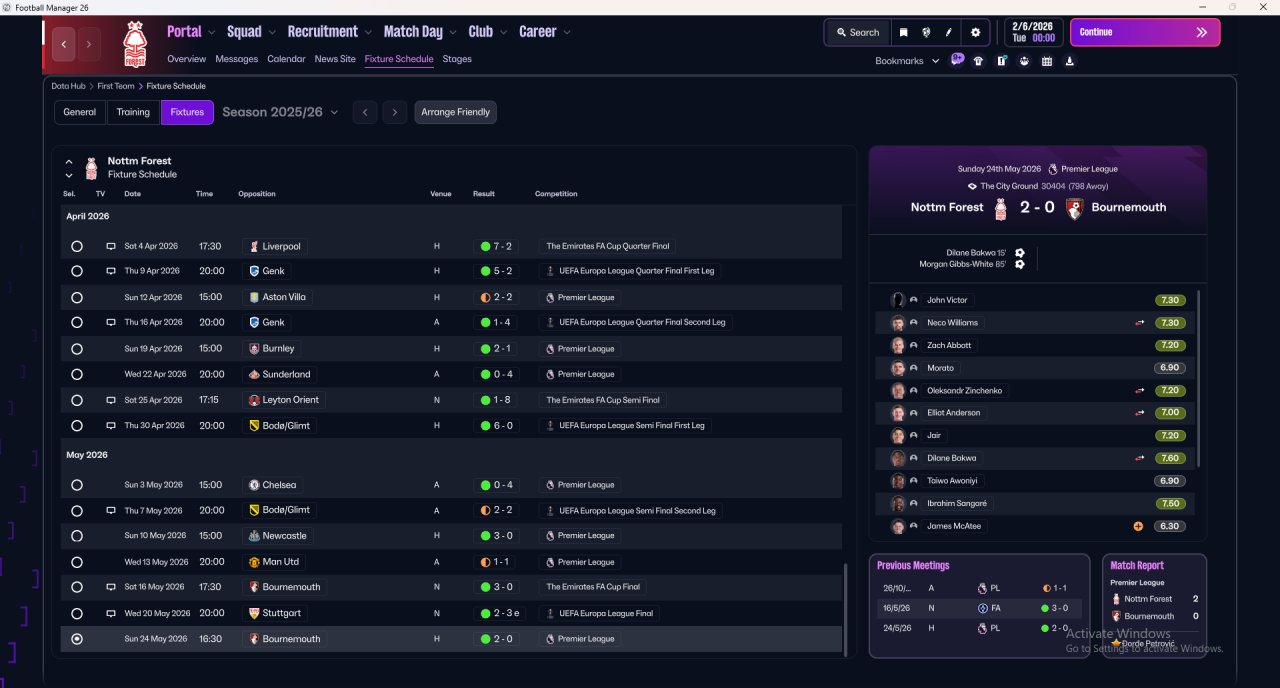Go to next season with right arrow

point(395,112)
